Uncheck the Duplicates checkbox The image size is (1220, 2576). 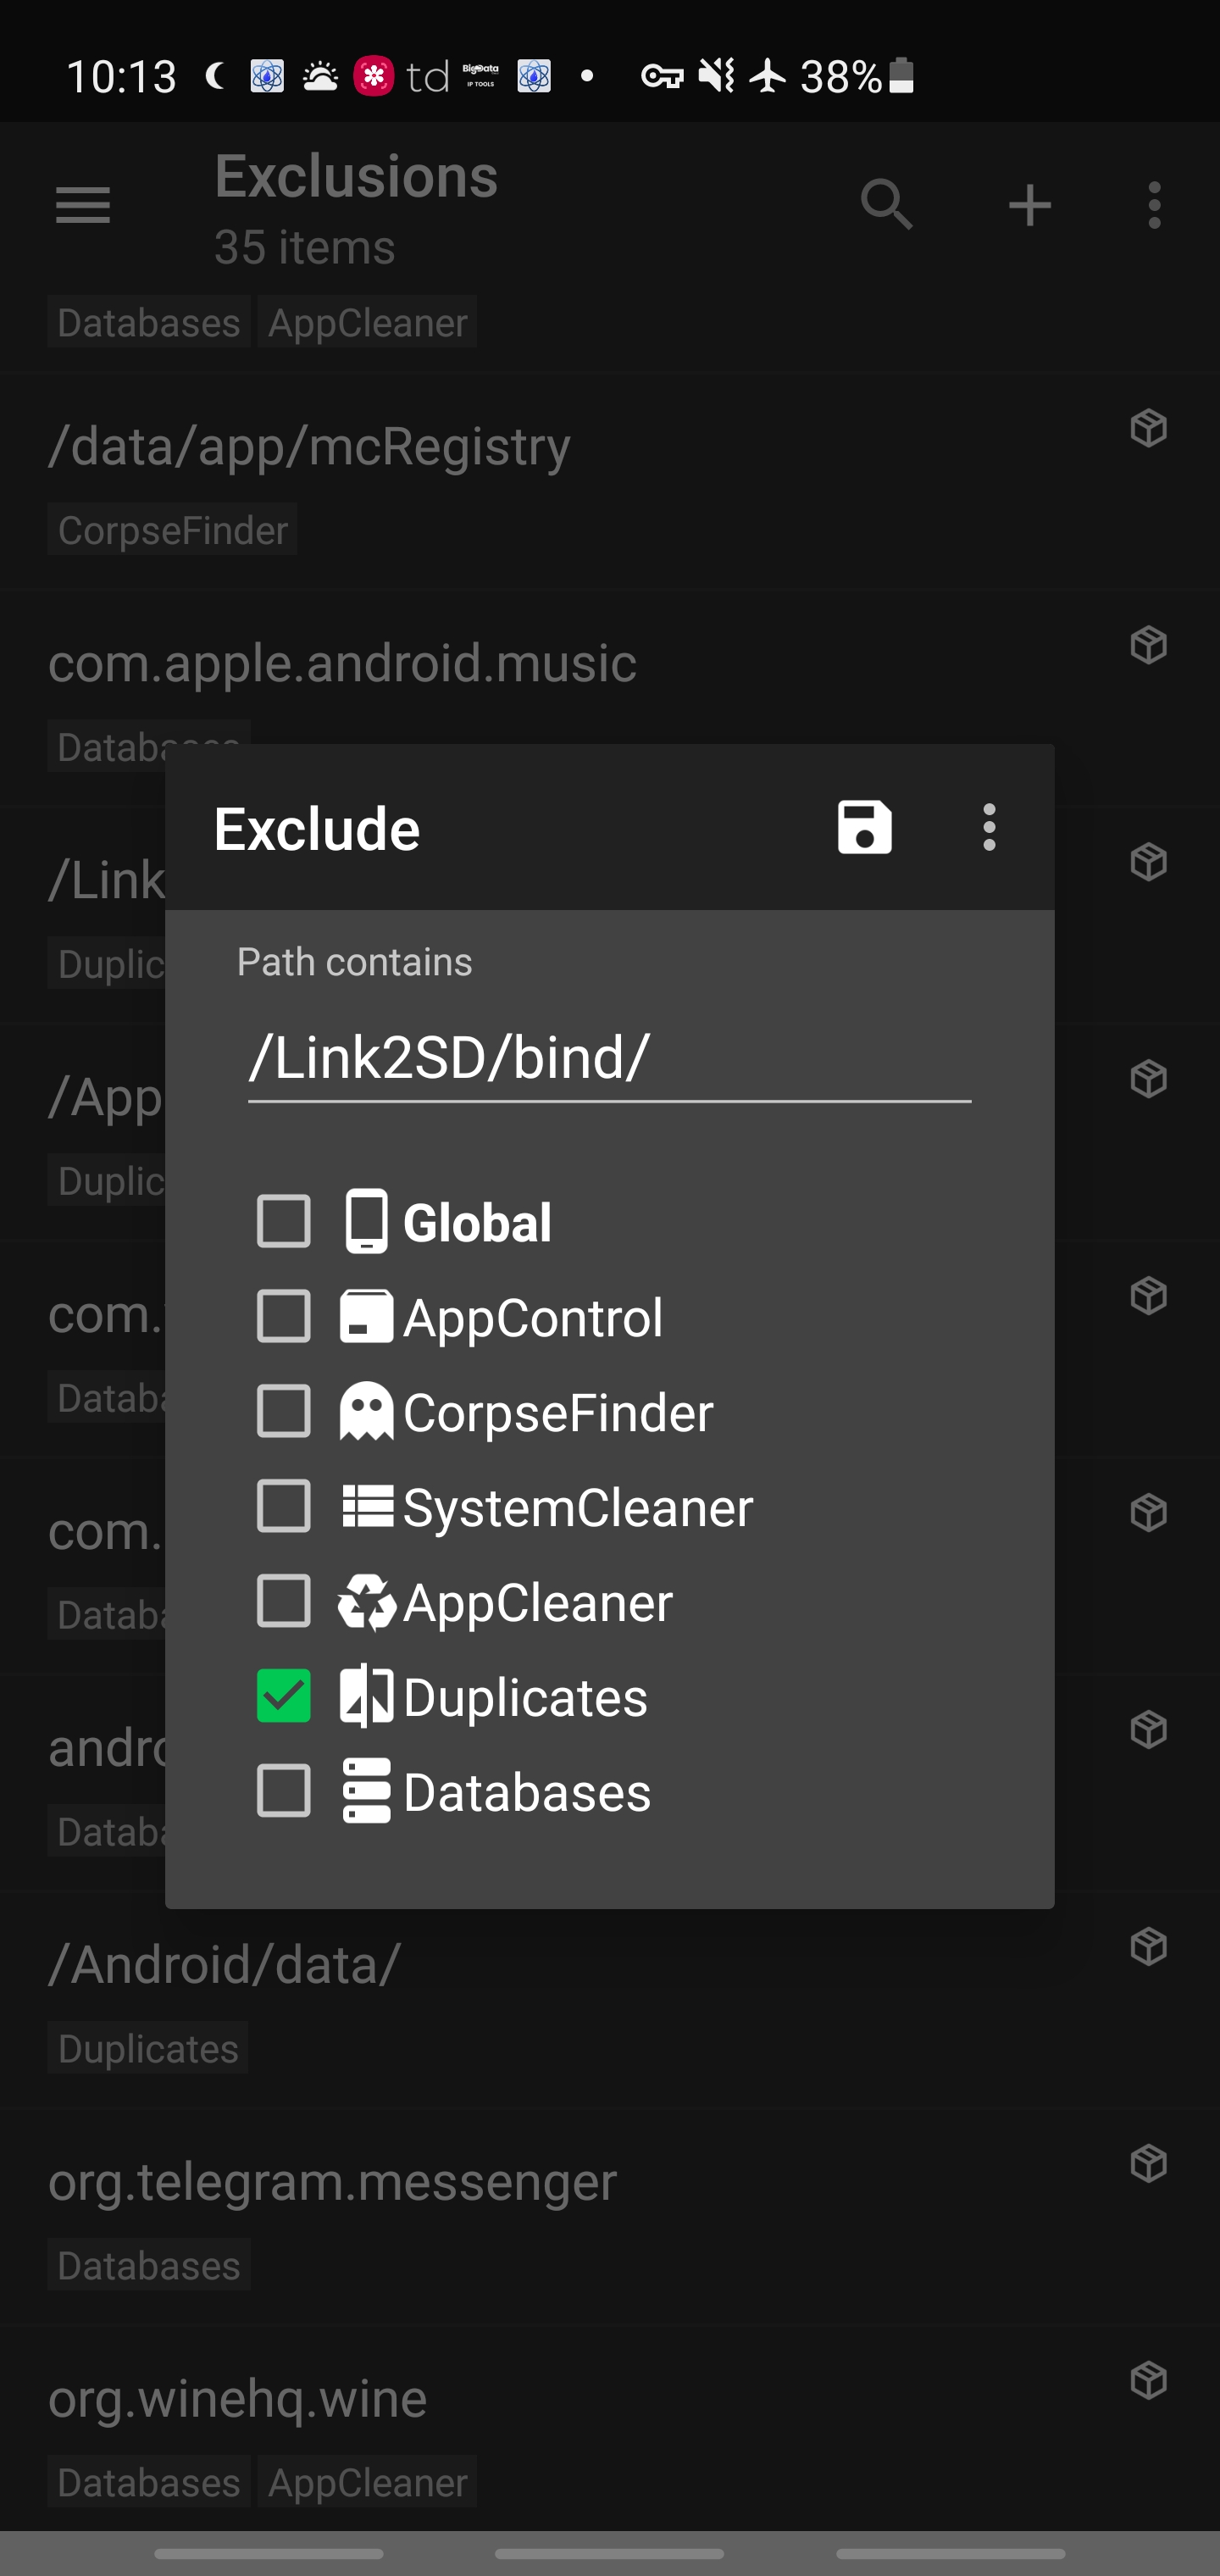pos(284,1696)
